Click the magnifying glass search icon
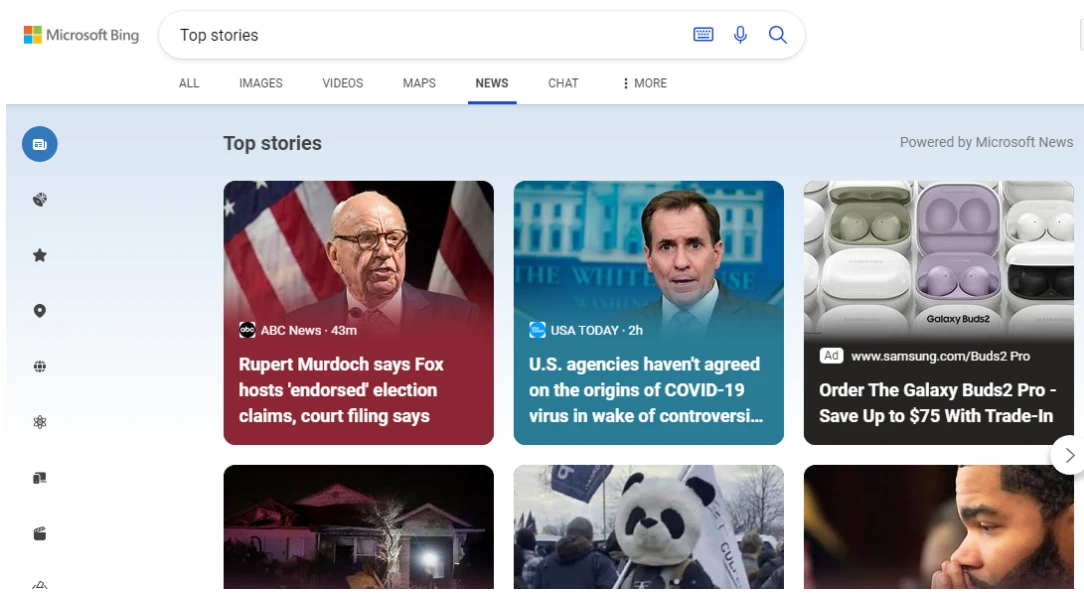Screen dimensions: 1084x598 click(777, 35)
